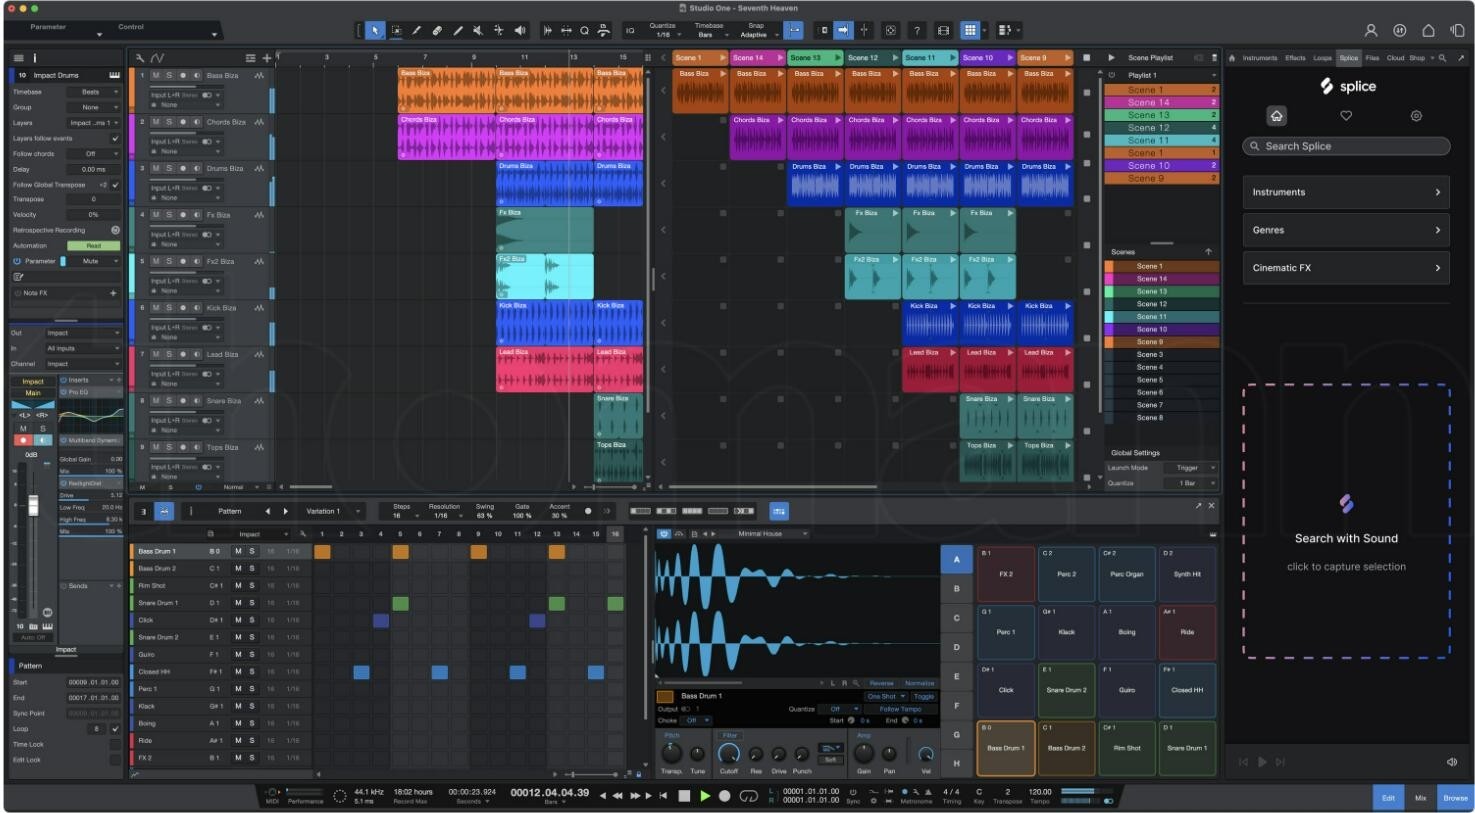Pick the Eraser tool
The image size is (1475, 813).
(x=437, y=31)
